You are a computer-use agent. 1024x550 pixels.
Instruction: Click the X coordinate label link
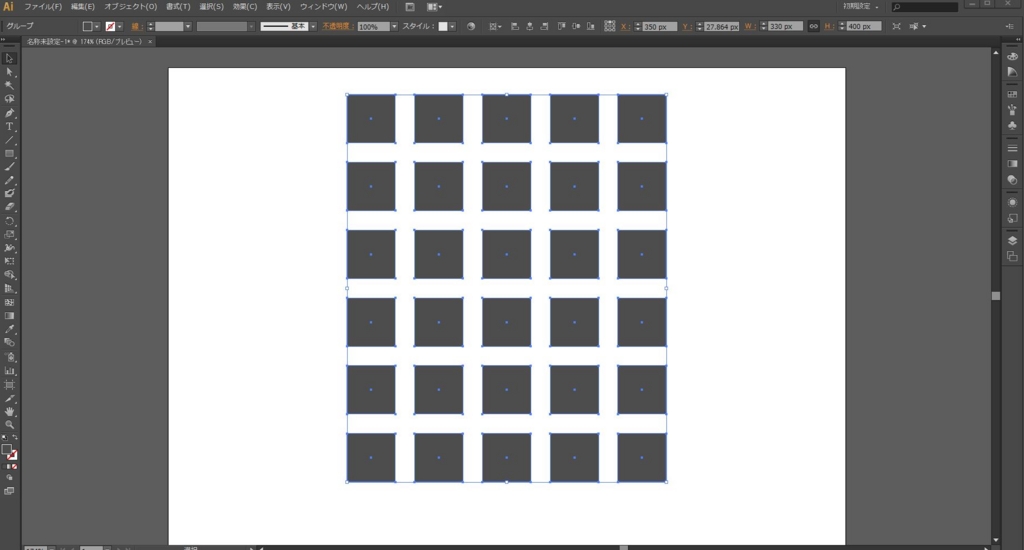tap(625, 27)
